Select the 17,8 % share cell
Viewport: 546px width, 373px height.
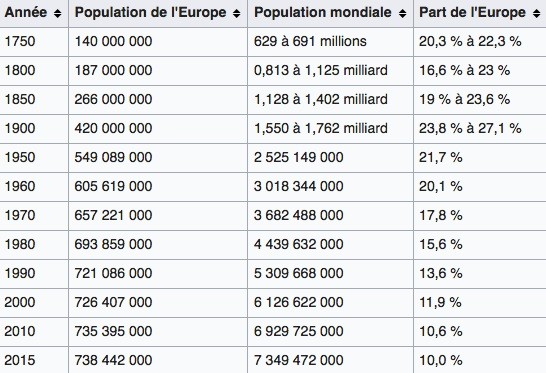point(480,215)
